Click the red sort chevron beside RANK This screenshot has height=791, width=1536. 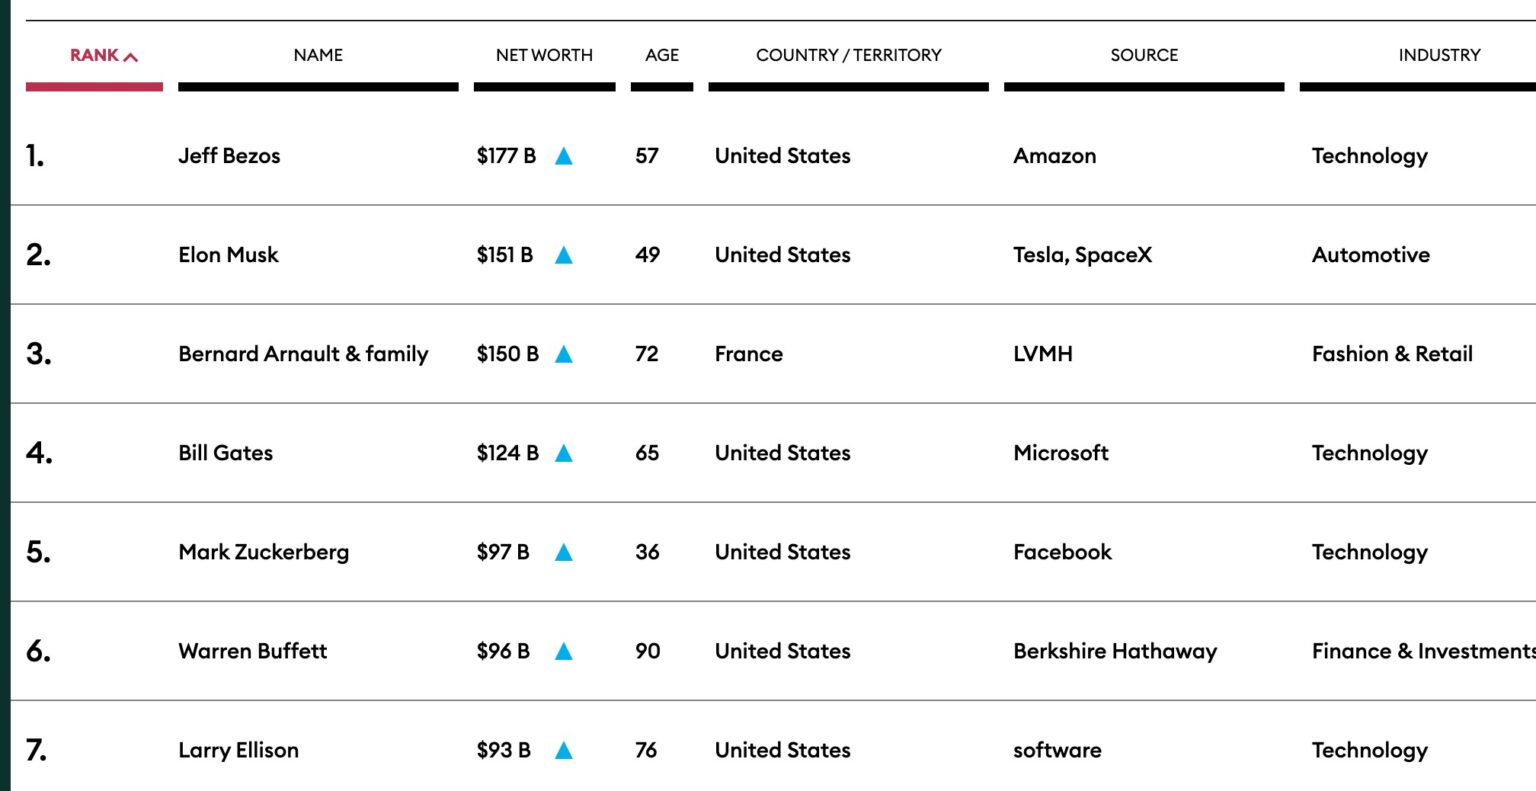tap(131, 55)
